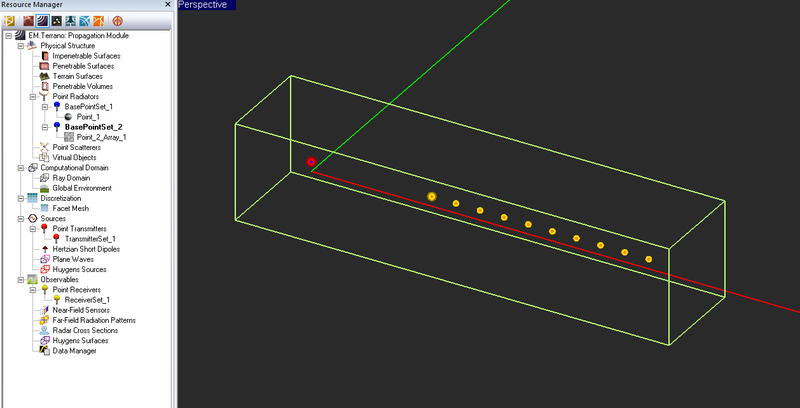Collapse the Point Radiators node
800x408 pixels.
click(33, 96)
